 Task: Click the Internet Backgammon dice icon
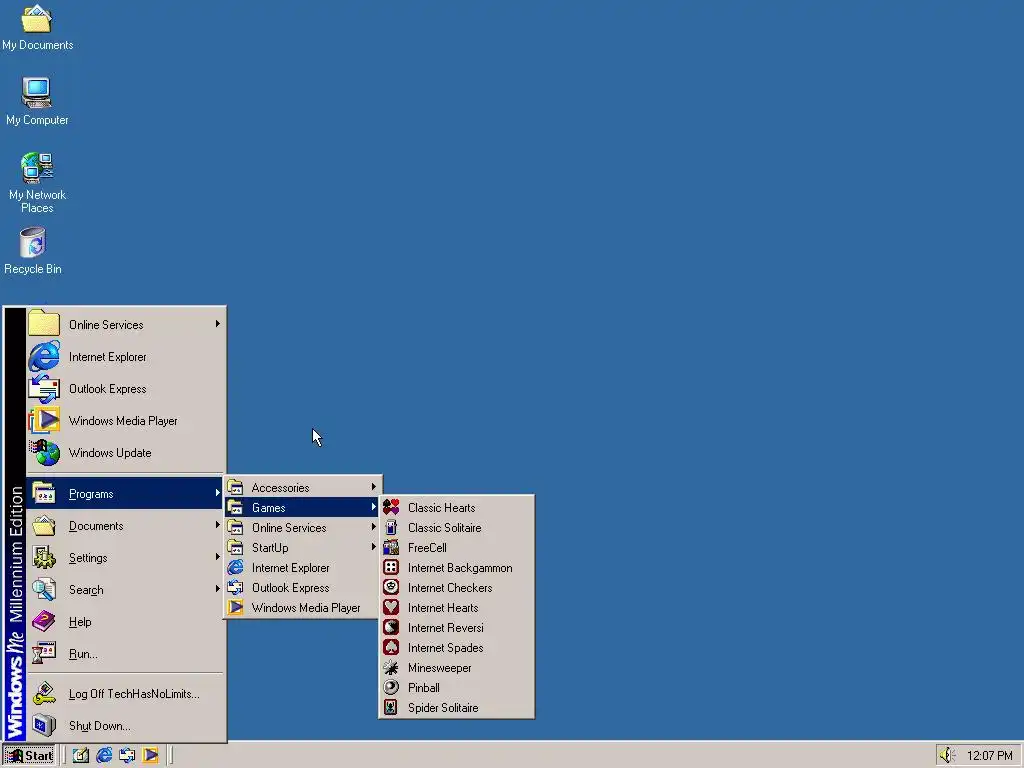pos(391,567)
